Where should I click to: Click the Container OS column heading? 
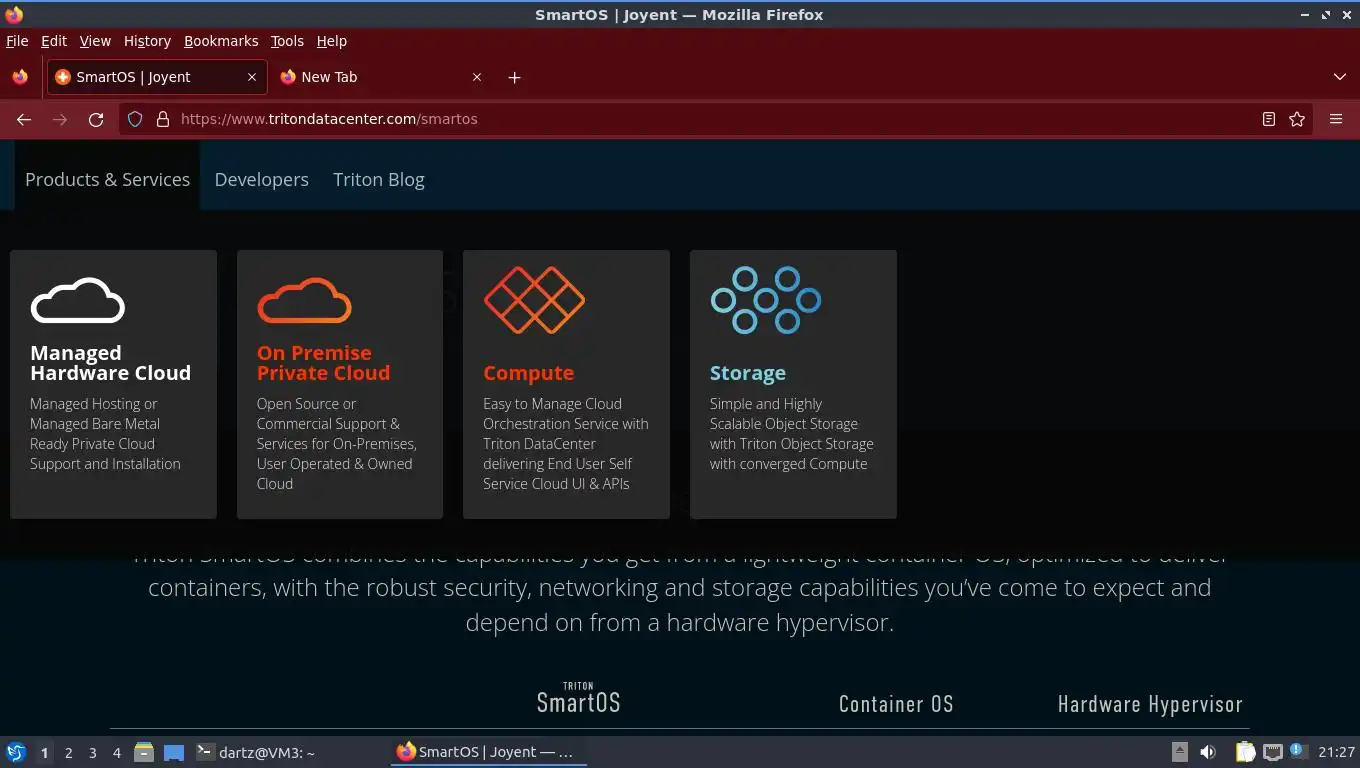pos(896,704)
